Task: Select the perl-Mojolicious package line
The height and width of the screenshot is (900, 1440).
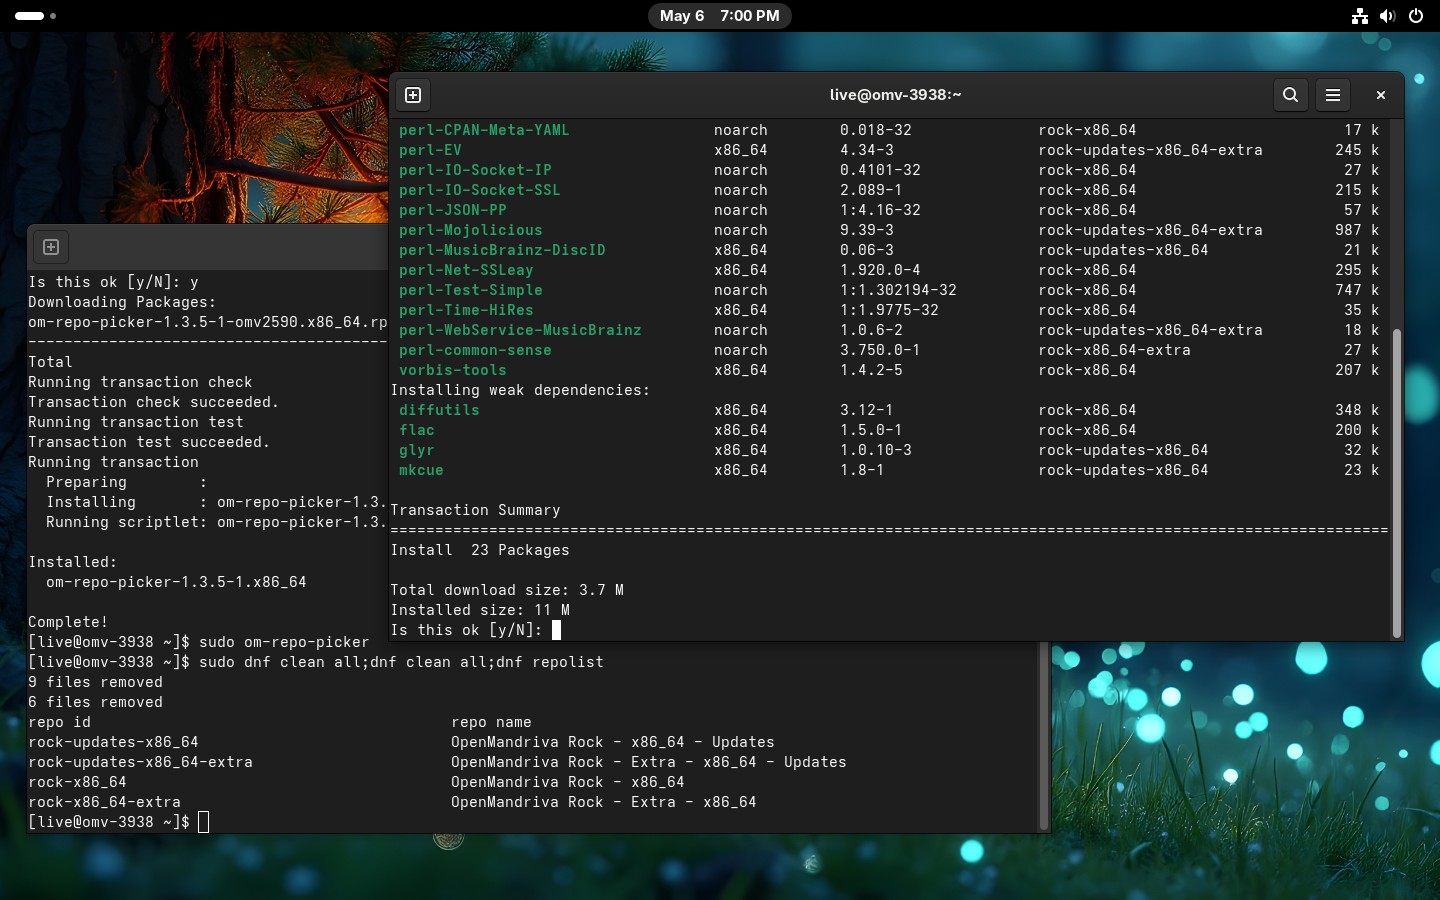Action: tap(888, 230)
